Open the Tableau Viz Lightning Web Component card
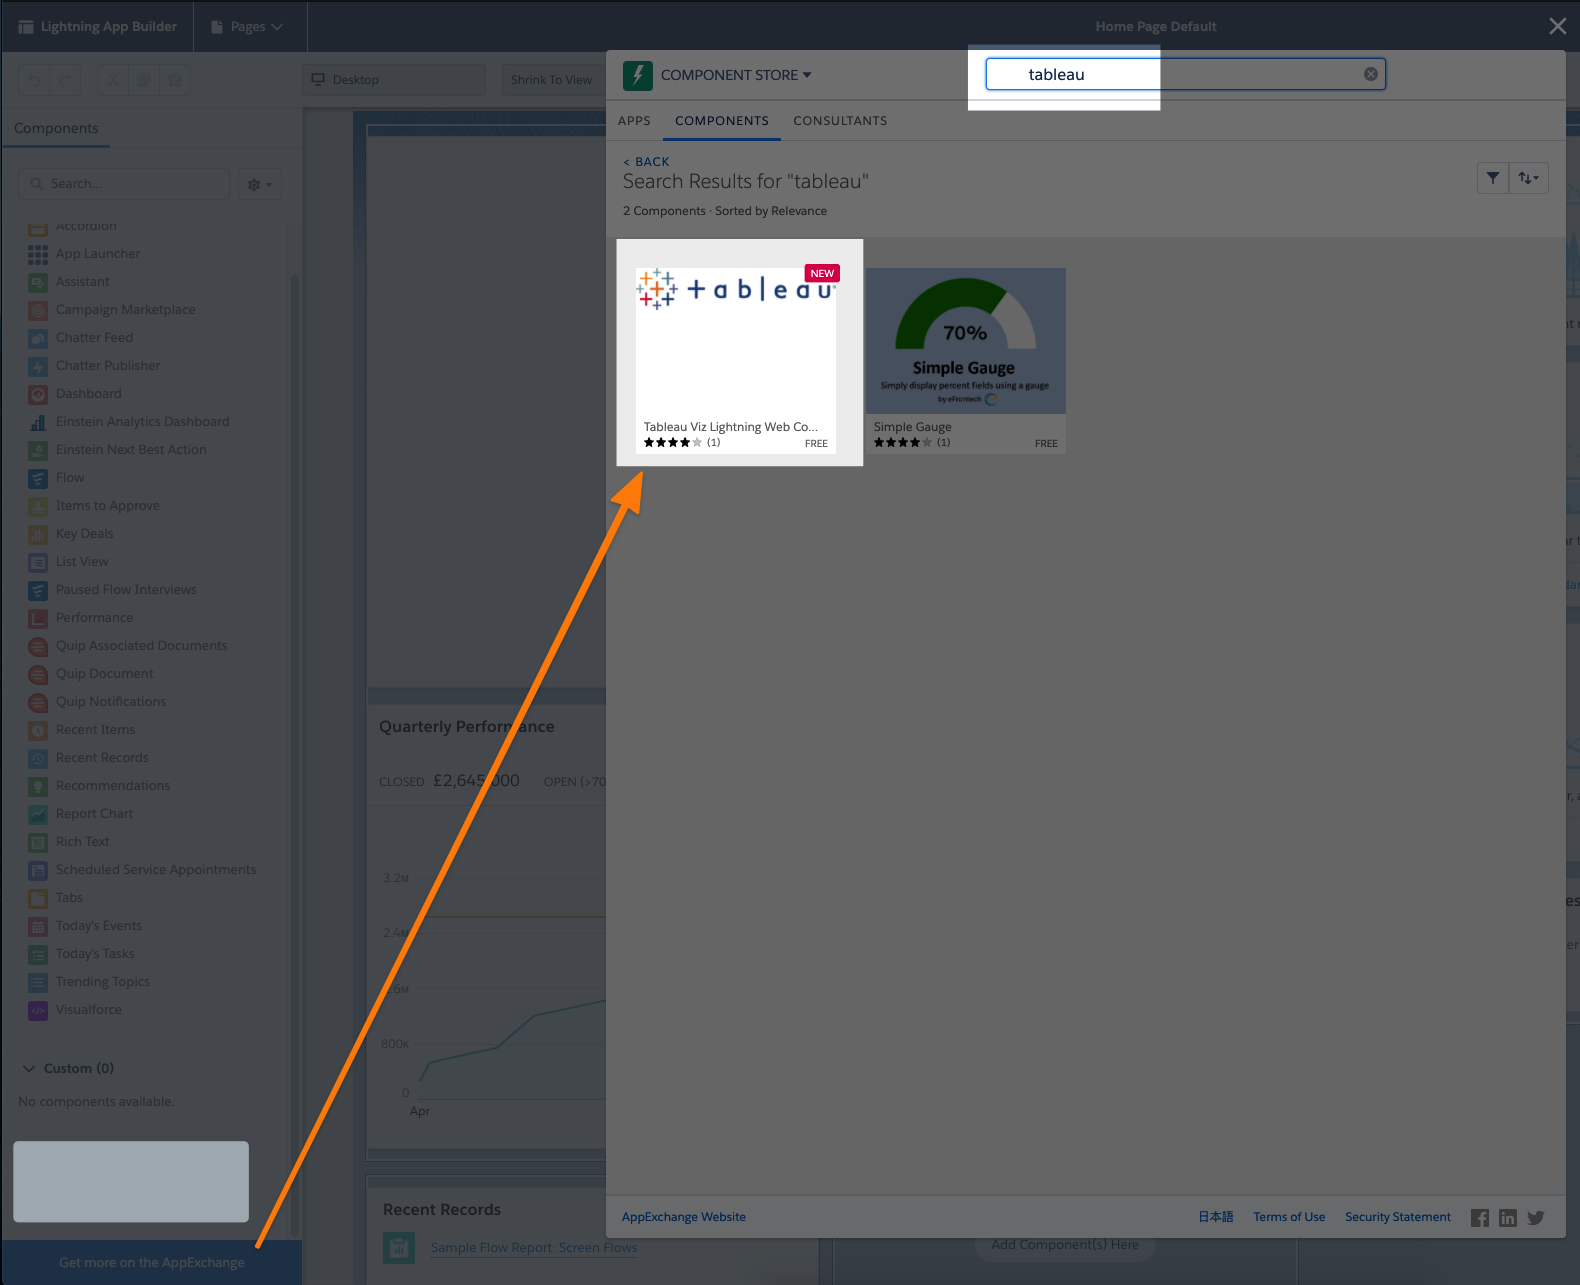Screen dimensions: 1580x1285 point(736,361)
